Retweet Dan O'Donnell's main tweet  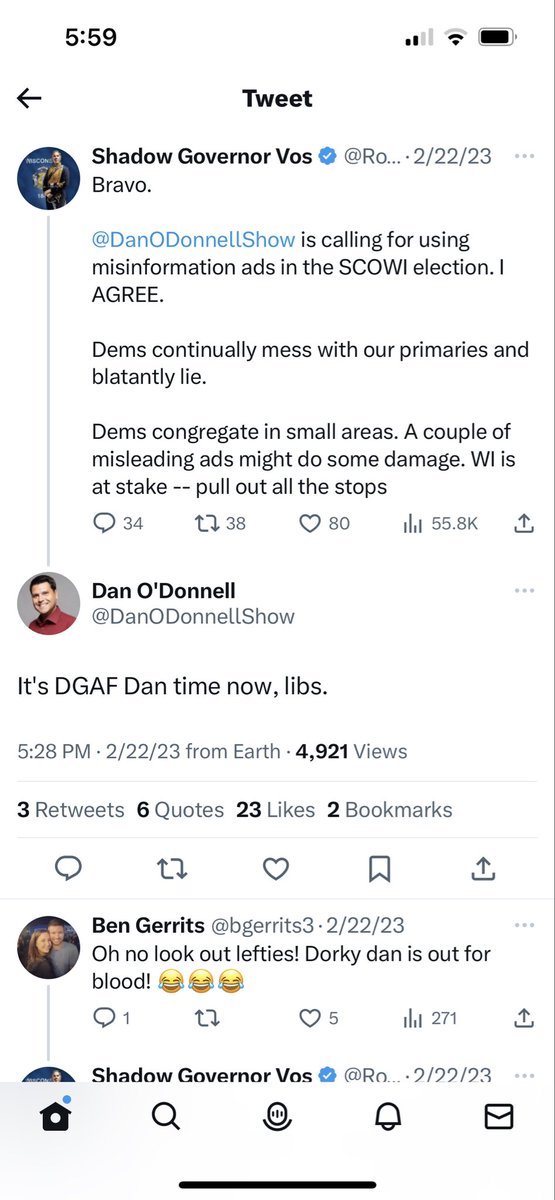pyautogui.click(x=172, y=869)
